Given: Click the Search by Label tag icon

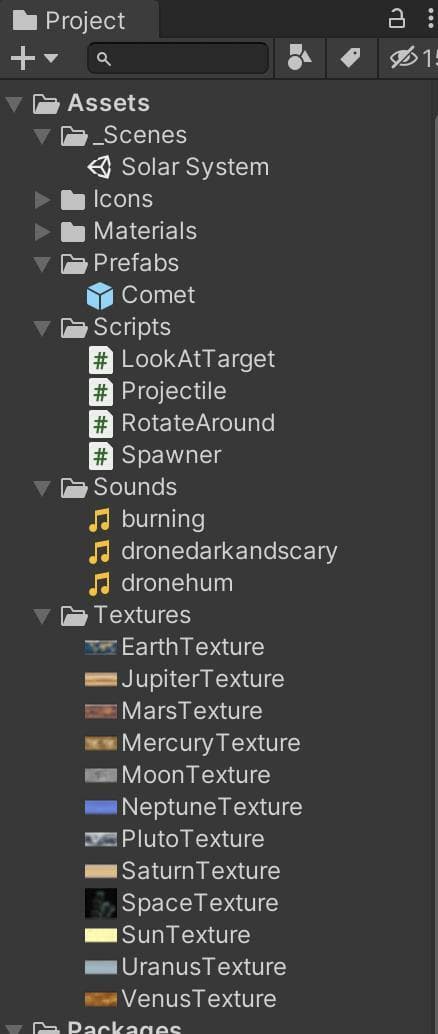Looking at the screenshot, I should pyautogui.click(x=350, y=59).
